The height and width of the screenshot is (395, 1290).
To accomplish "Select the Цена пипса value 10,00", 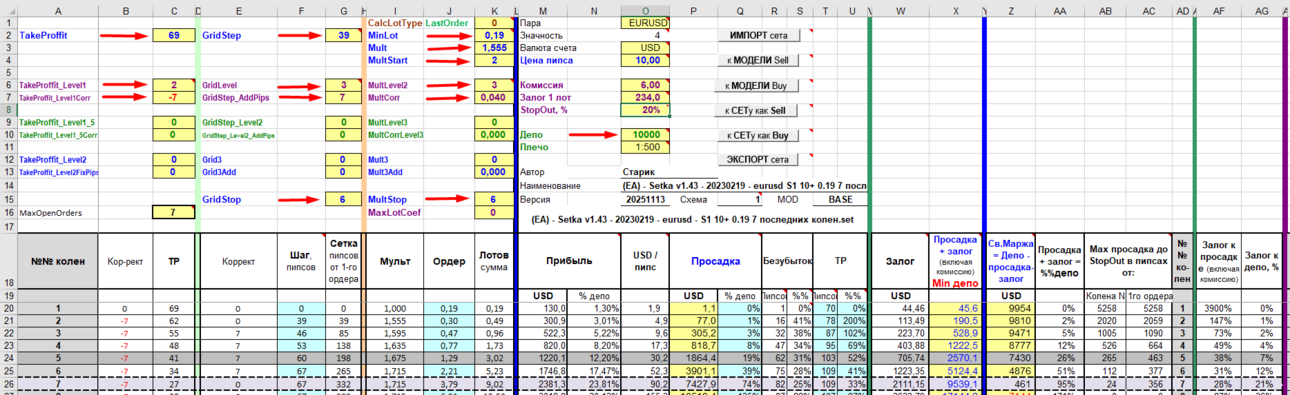I will [x=646, y=60].
